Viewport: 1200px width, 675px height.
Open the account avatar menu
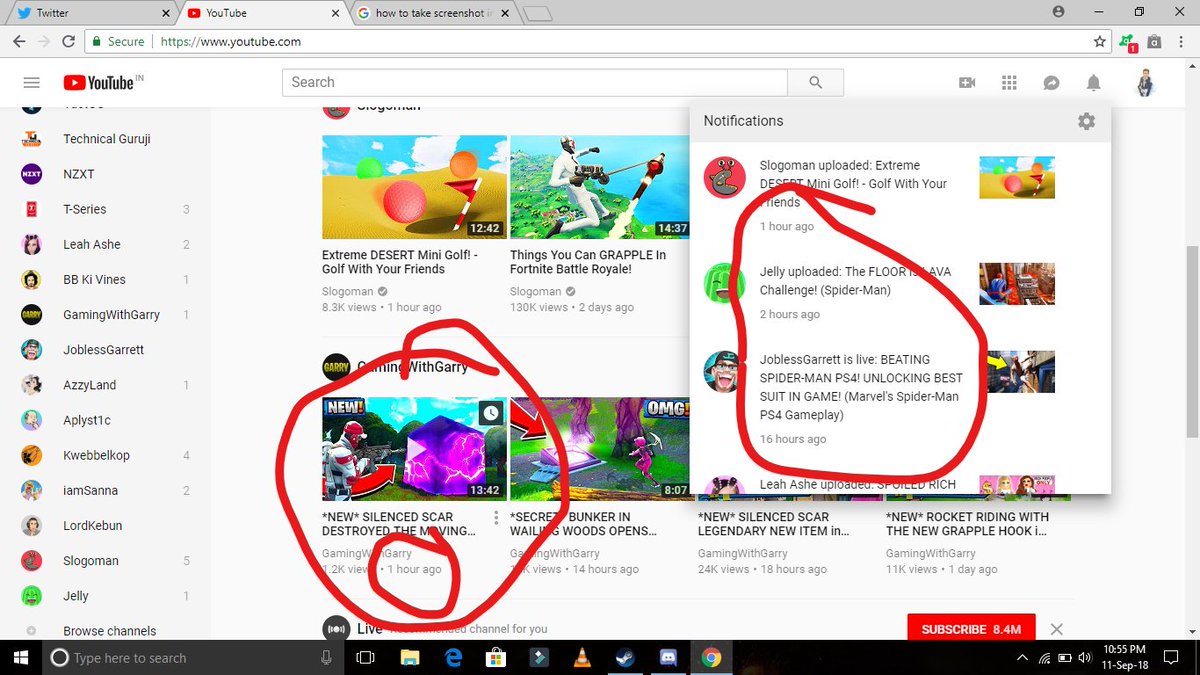pos(1146,83)
